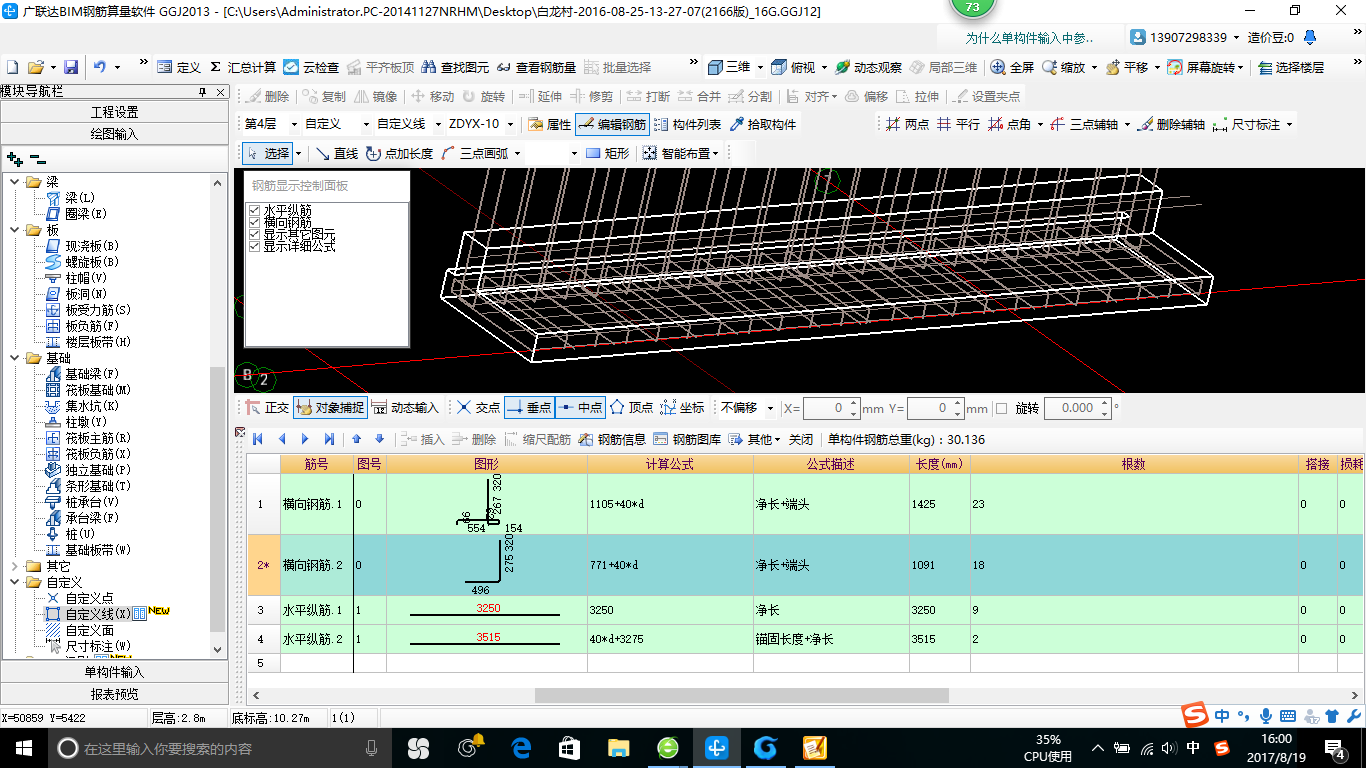1366x768 pixels.
Task: Choose 点加长度 point plus length tool
Action: click(x=400, y=153)
